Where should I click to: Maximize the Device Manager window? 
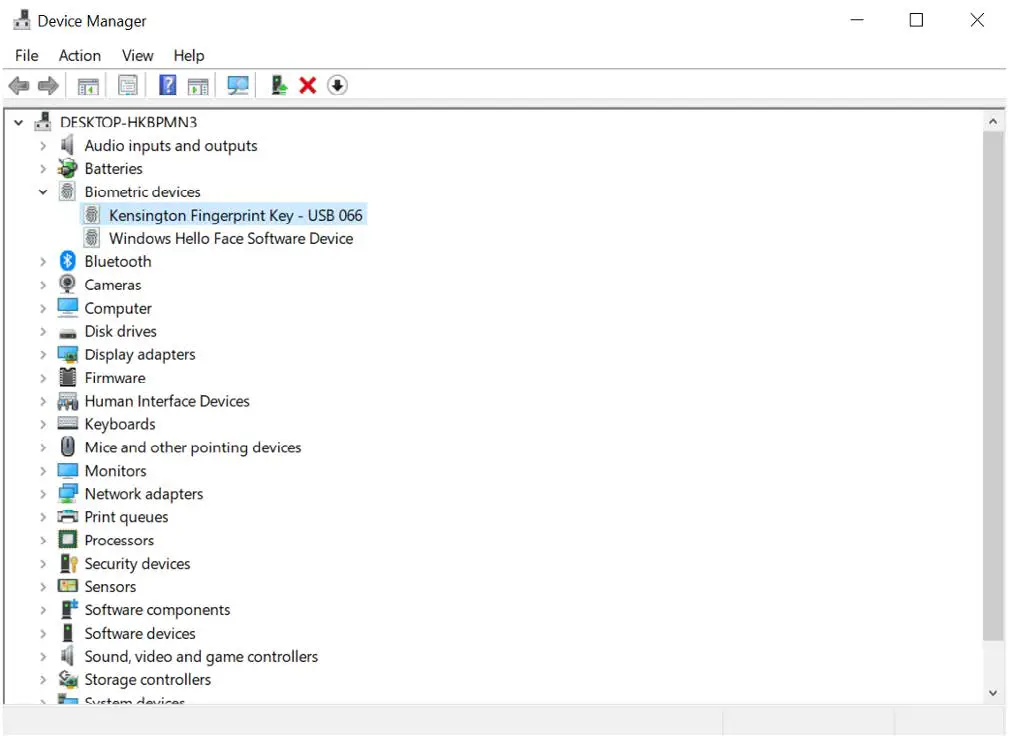(916, 20)
